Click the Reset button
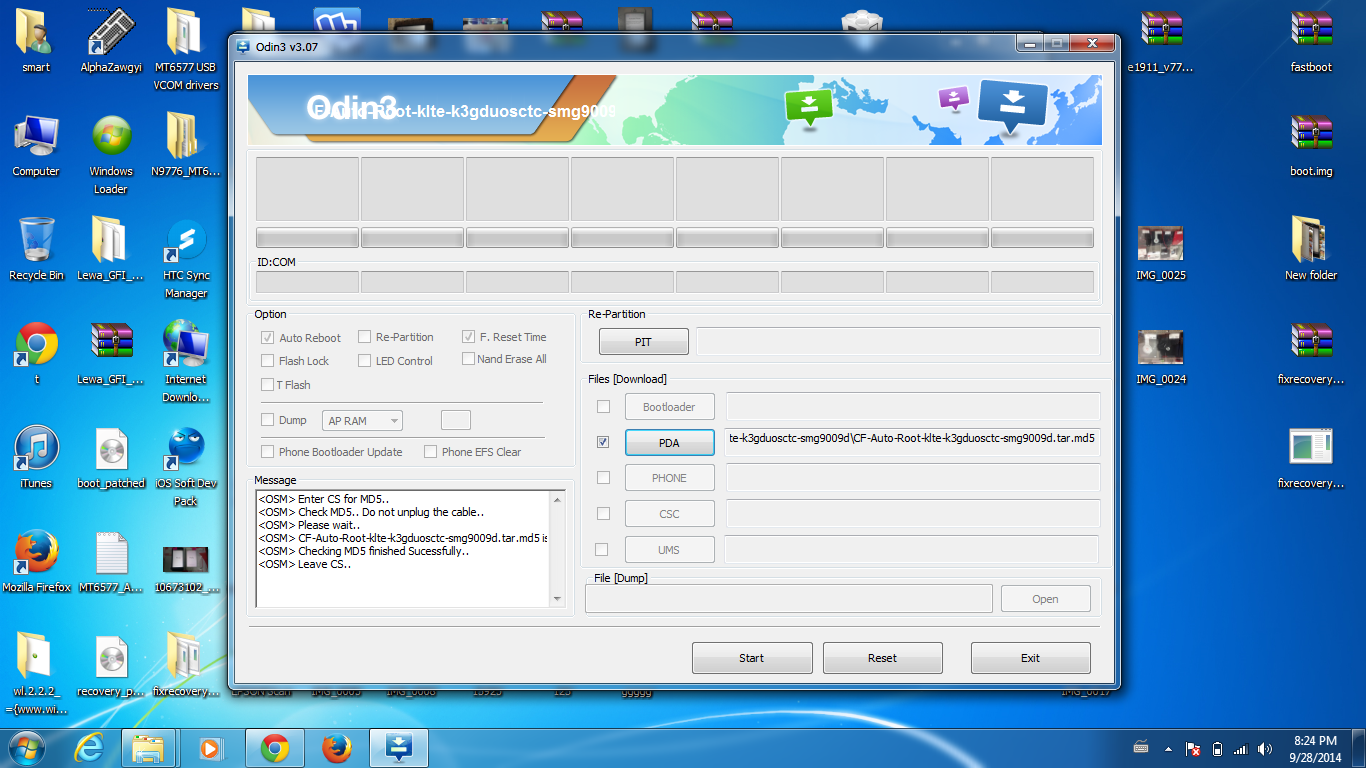Screen dimensions: 1366x768 tap(882, 658)
